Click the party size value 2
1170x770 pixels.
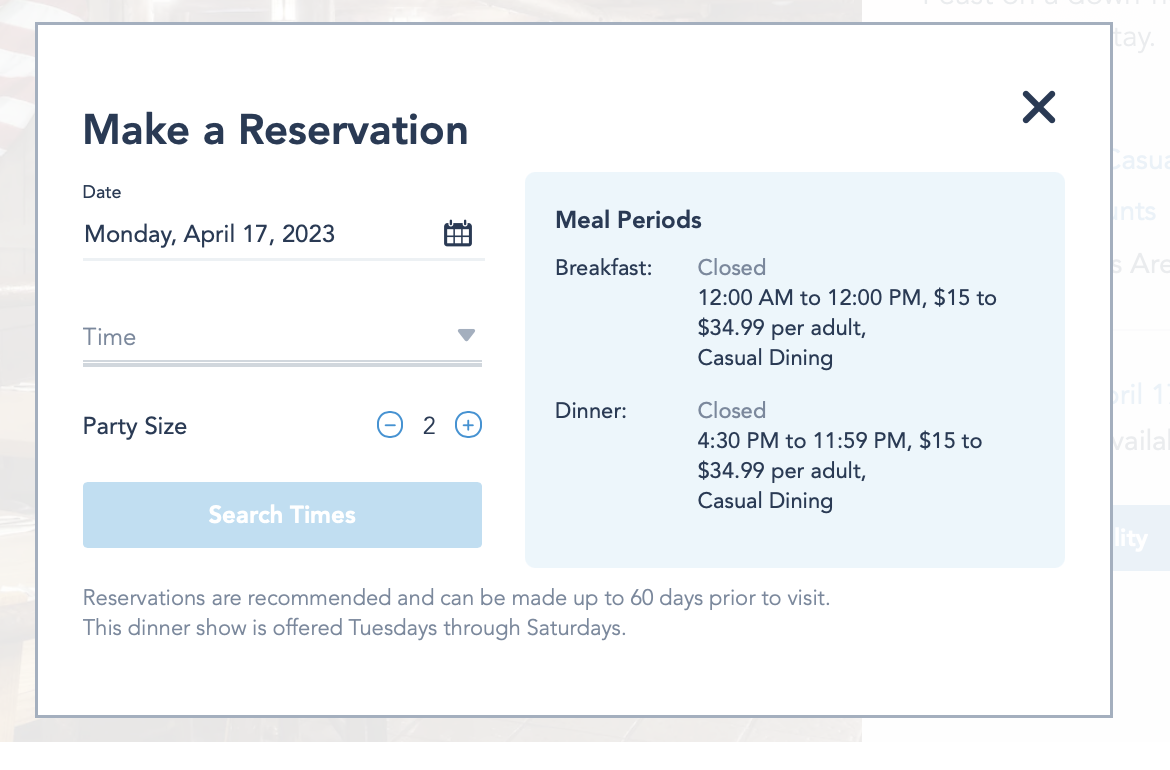(429, 426)
